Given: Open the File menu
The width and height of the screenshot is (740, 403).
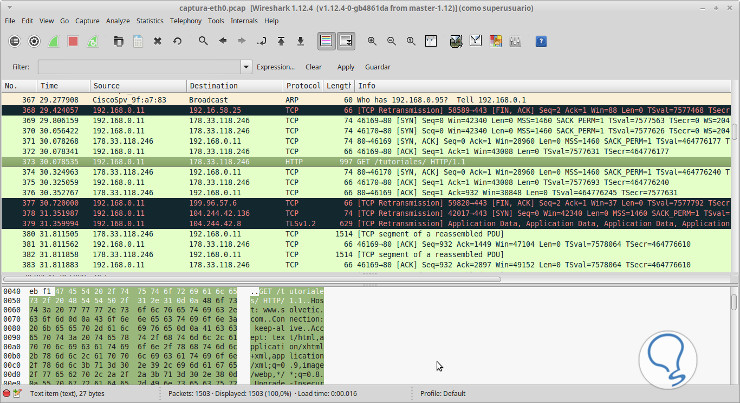Looking at the screenshot, I should tap(10, 21).
